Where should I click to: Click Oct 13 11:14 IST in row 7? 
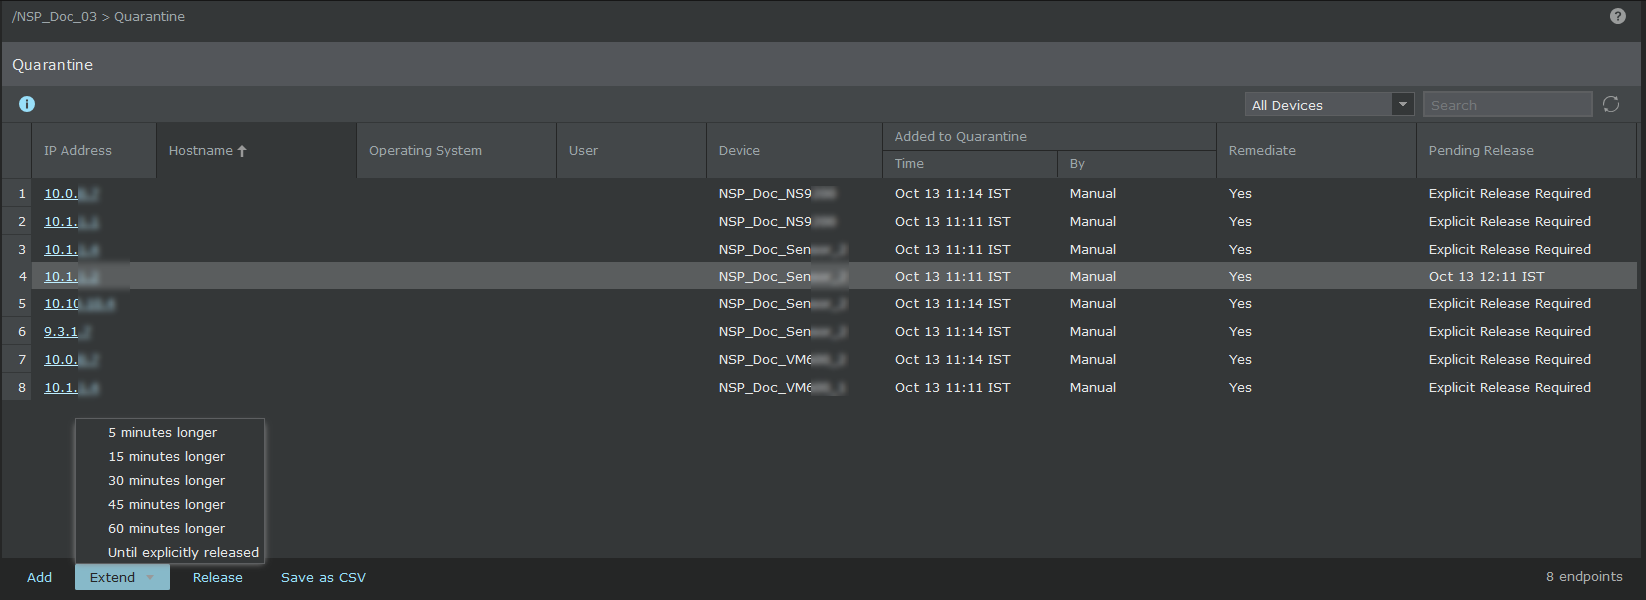click(x=952, y=360)
